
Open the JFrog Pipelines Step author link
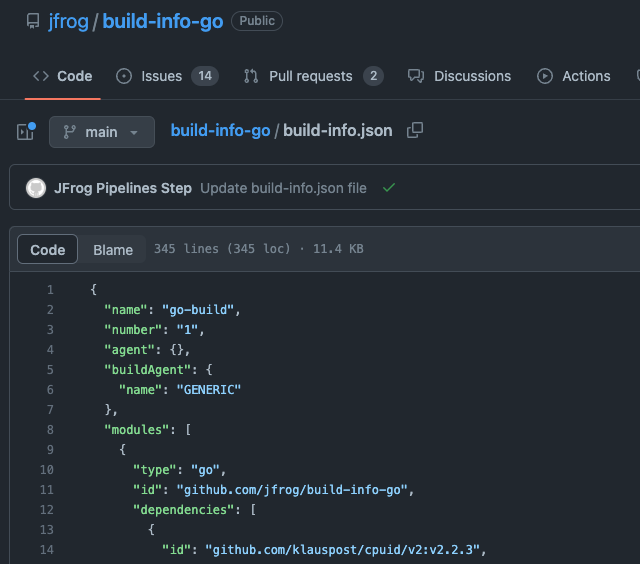click(123, 188)
